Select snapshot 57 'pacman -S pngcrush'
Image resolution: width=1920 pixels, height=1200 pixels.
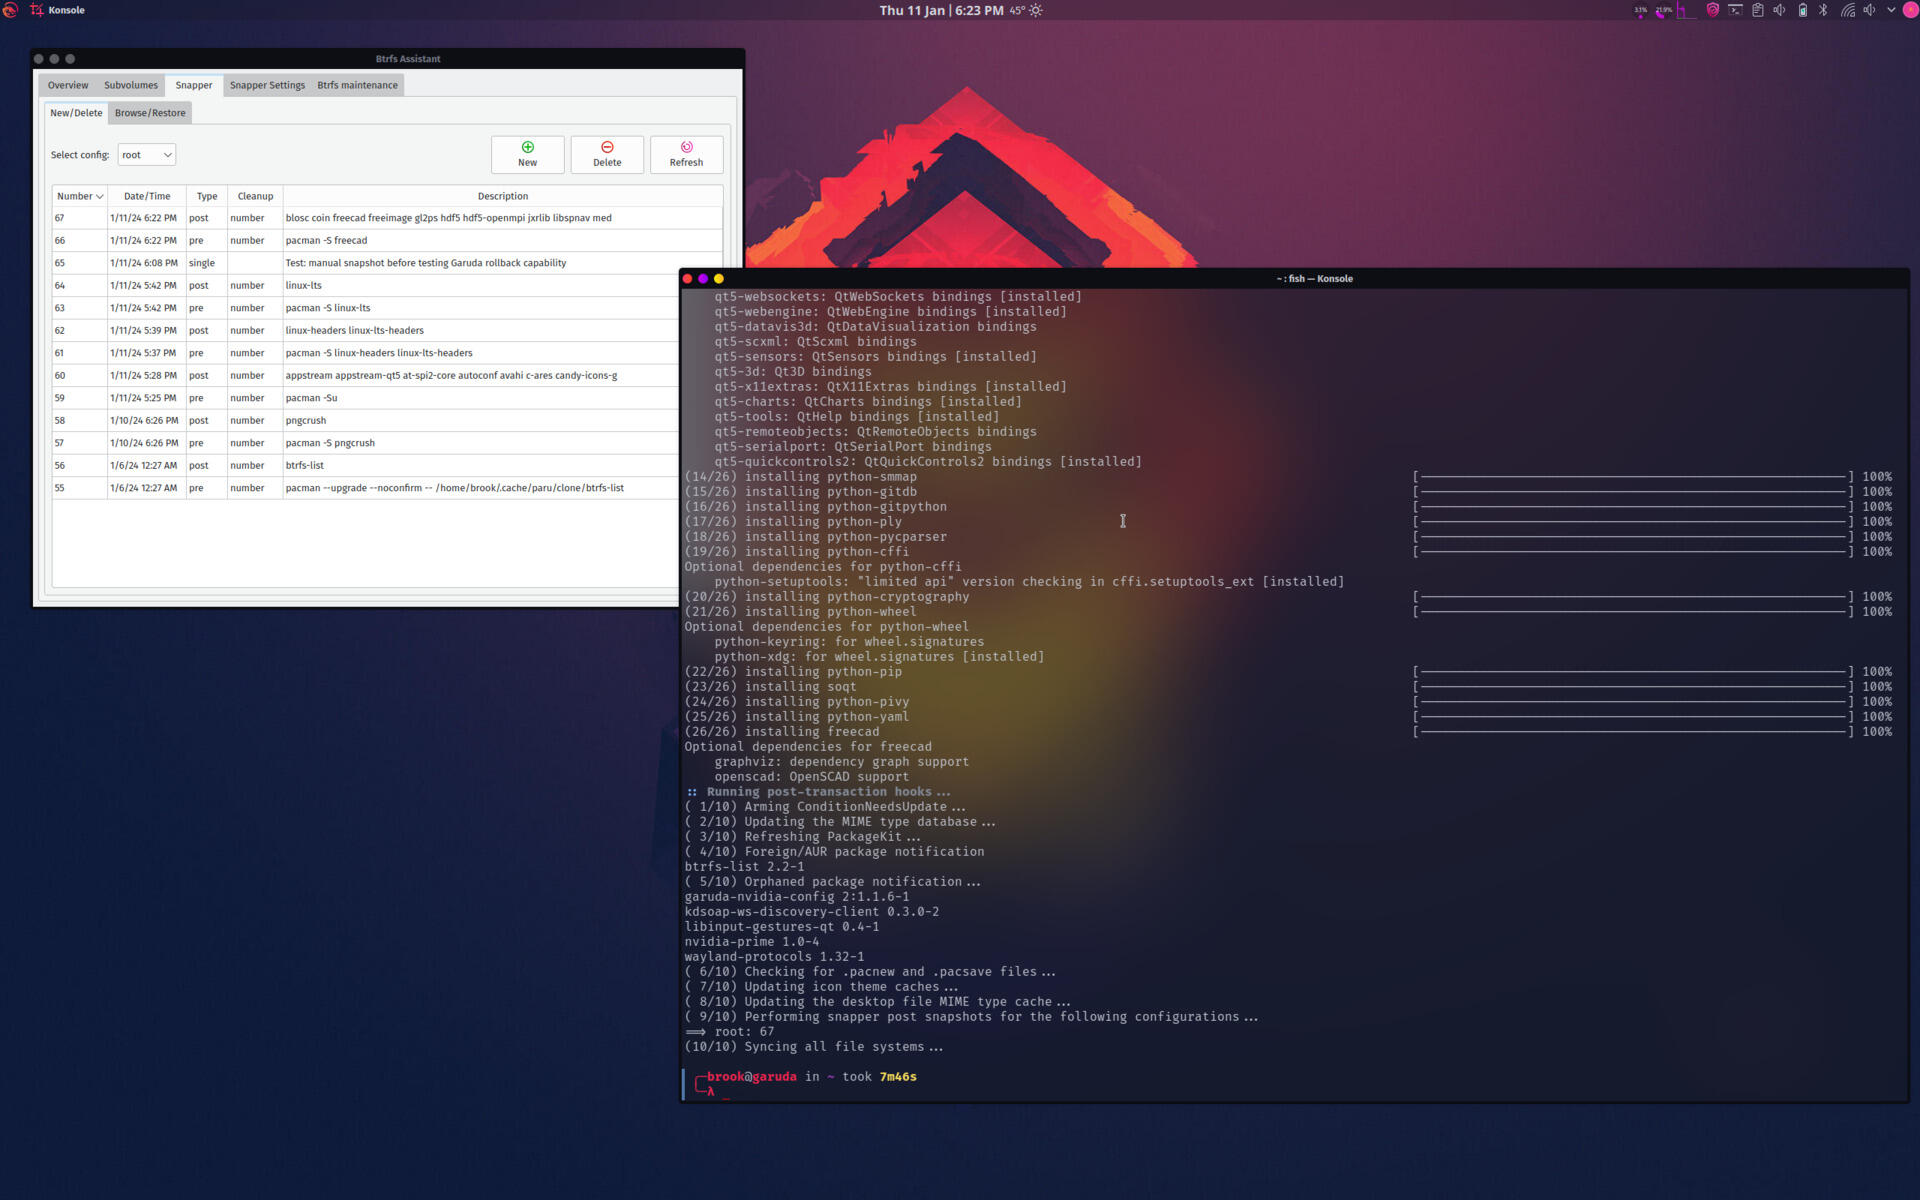[366, 443]
